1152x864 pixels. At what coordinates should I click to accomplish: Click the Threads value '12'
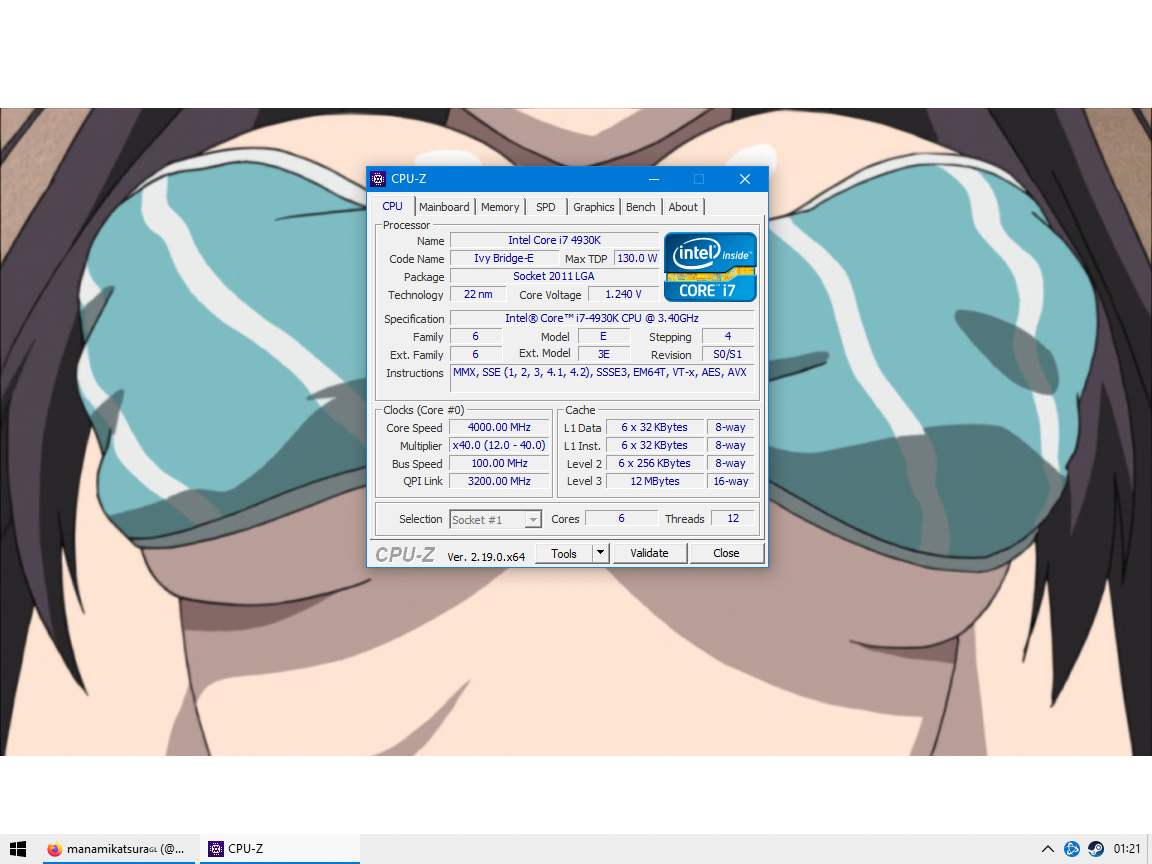point(732,518)
